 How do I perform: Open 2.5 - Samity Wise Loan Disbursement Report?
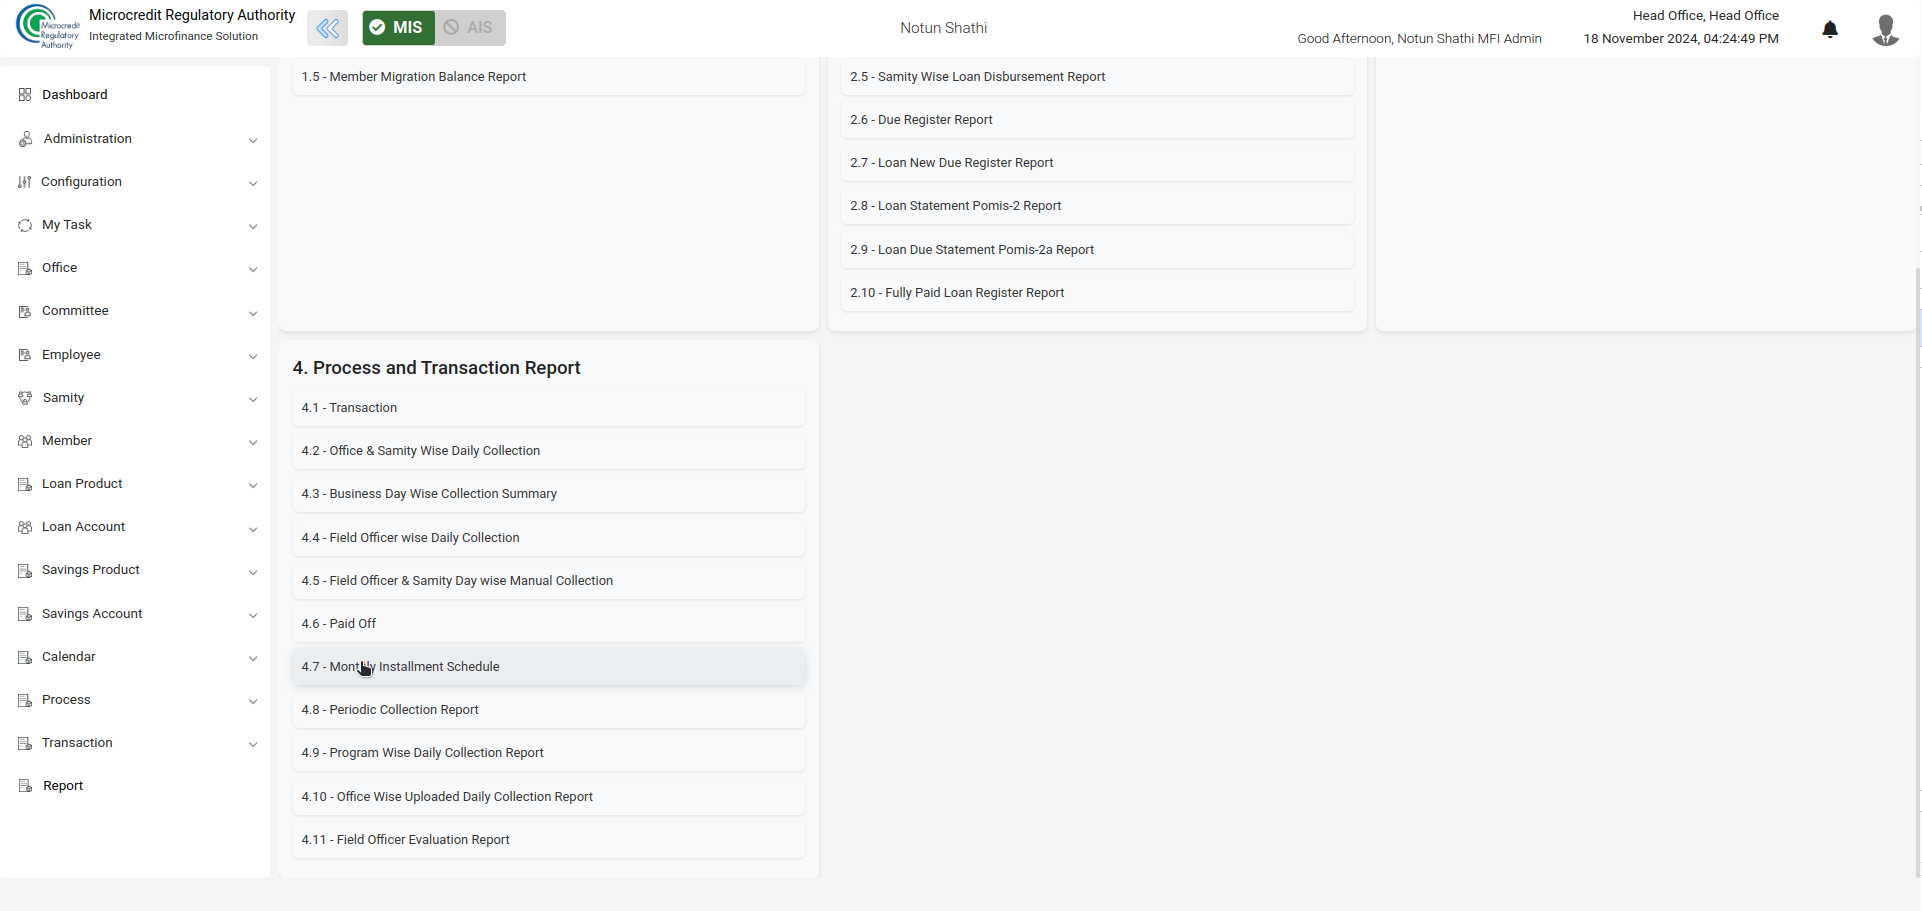pos(1097,77)
